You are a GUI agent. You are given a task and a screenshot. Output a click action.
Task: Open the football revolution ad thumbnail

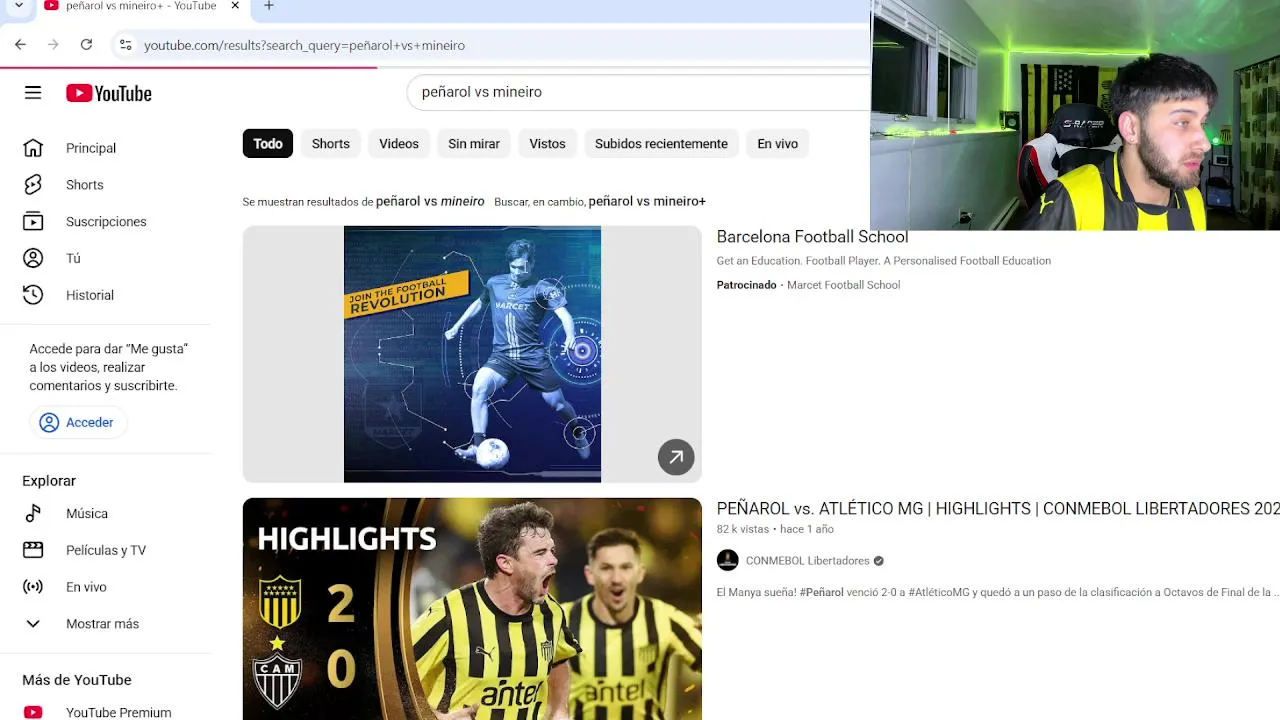click(472, 354)
